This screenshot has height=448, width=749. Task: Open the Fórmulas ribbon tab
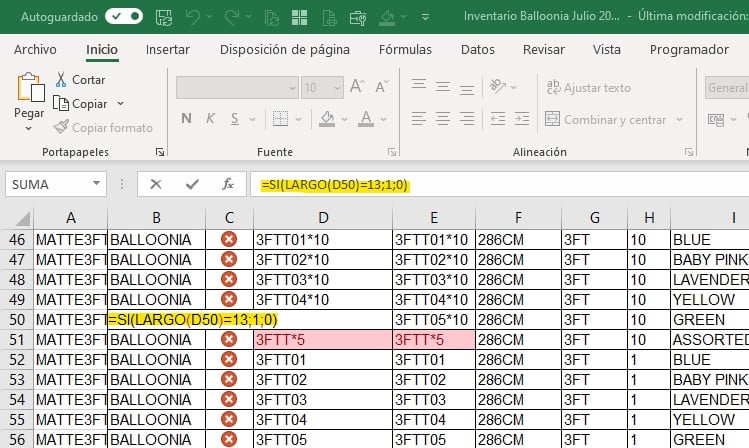[405, 49]
